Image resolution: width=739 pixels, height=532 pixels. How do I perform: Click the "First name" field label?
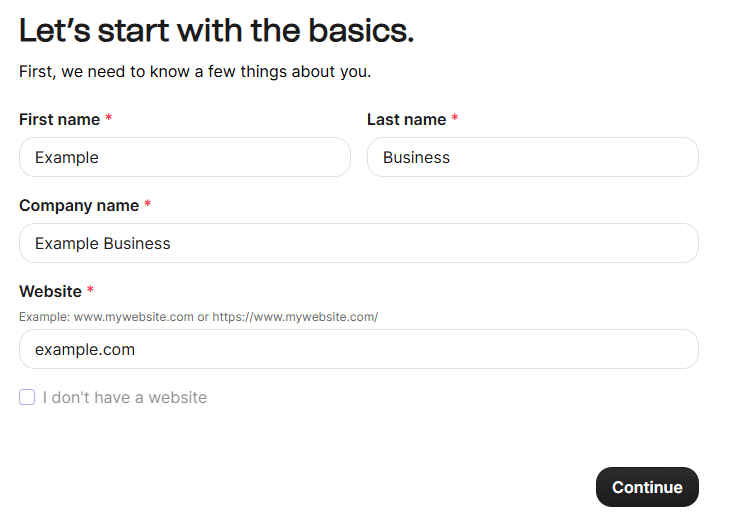(59, 119)
